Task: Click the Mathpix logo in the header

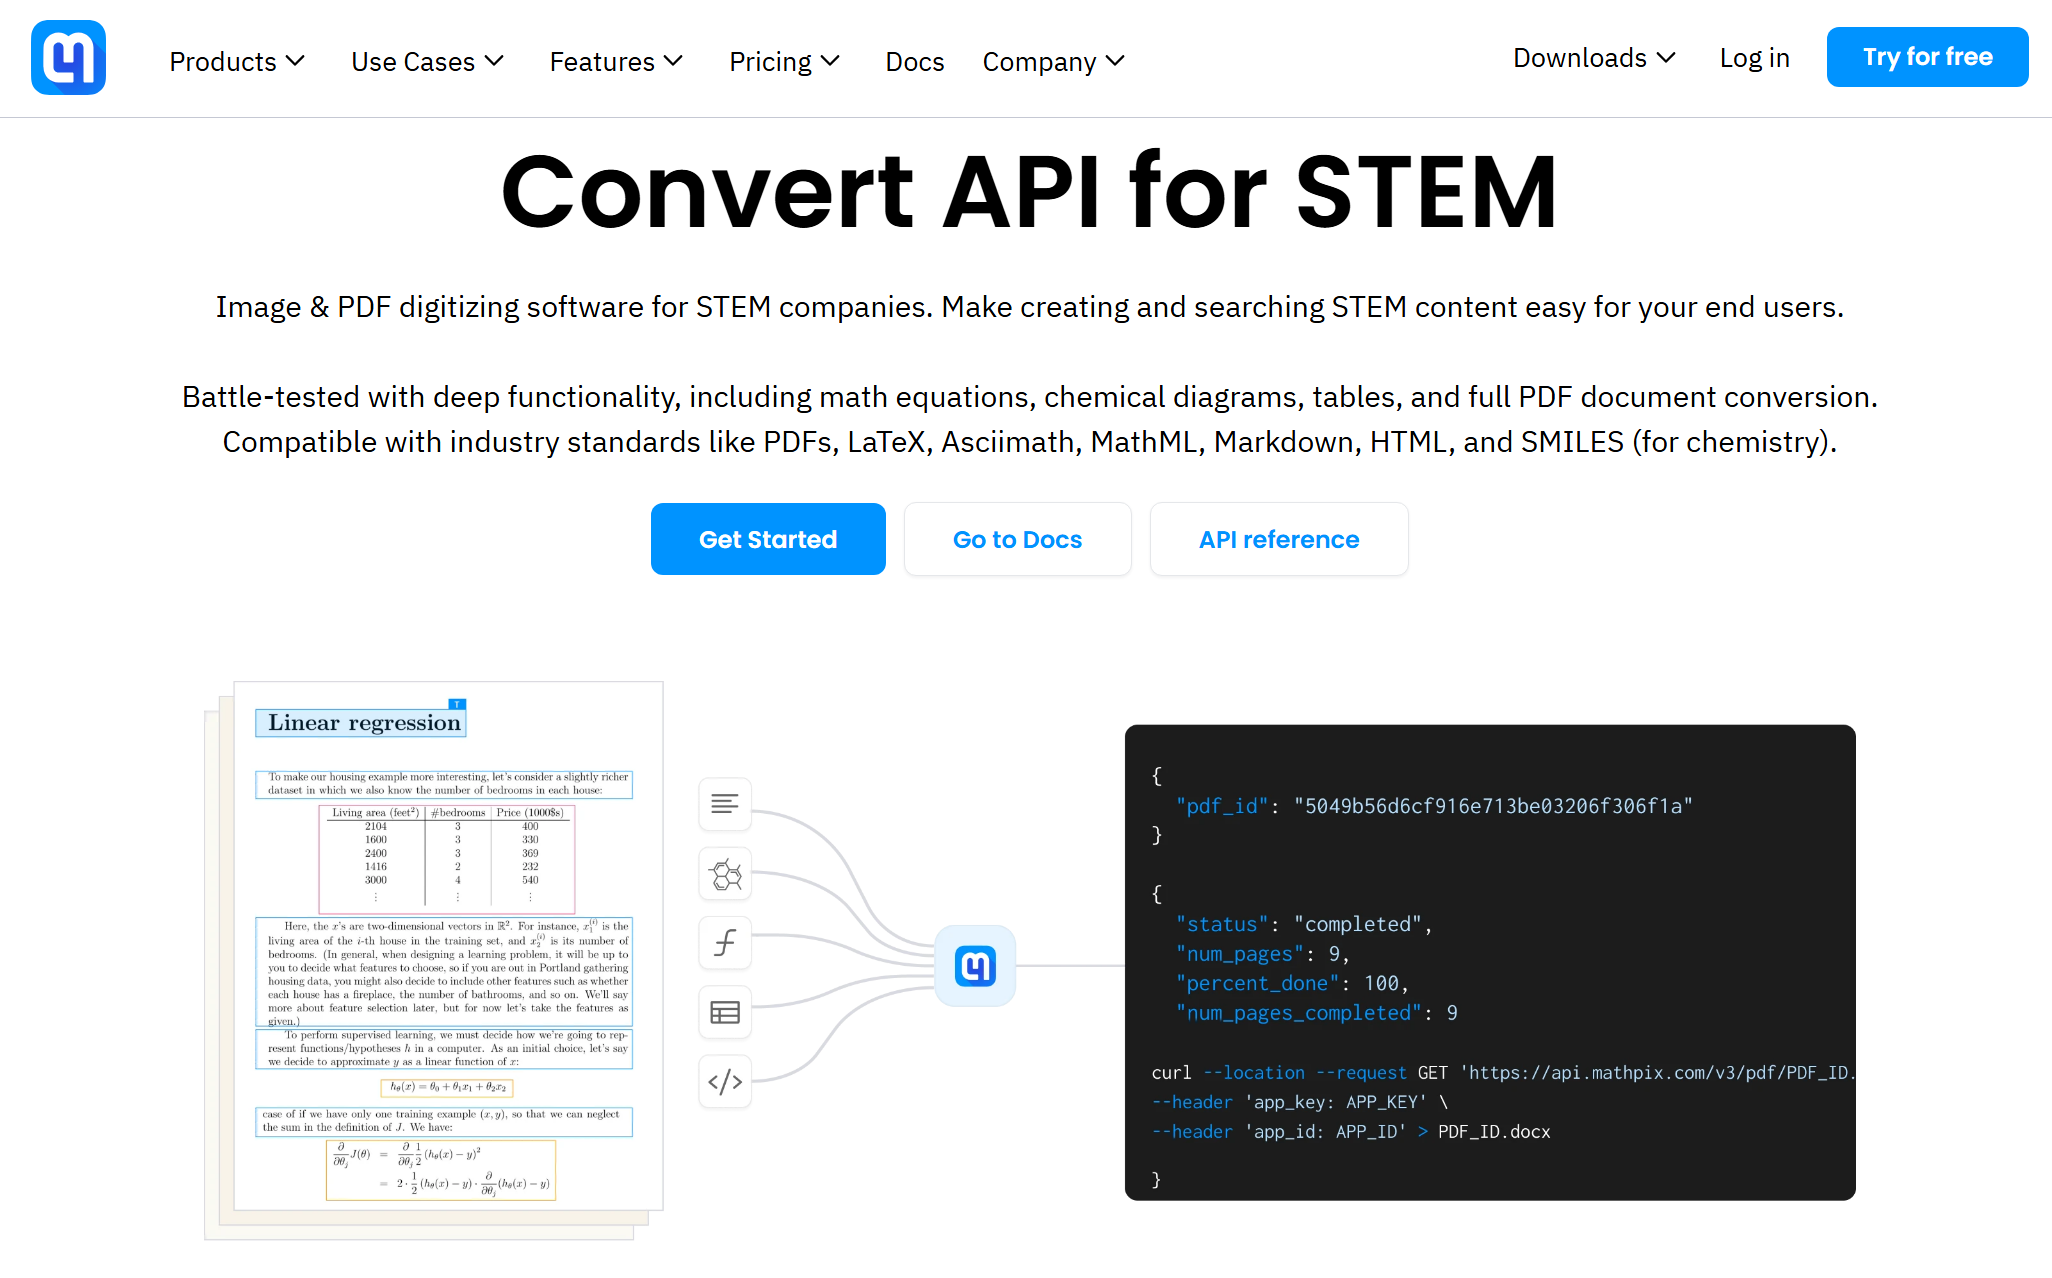Action: [68, 58]
